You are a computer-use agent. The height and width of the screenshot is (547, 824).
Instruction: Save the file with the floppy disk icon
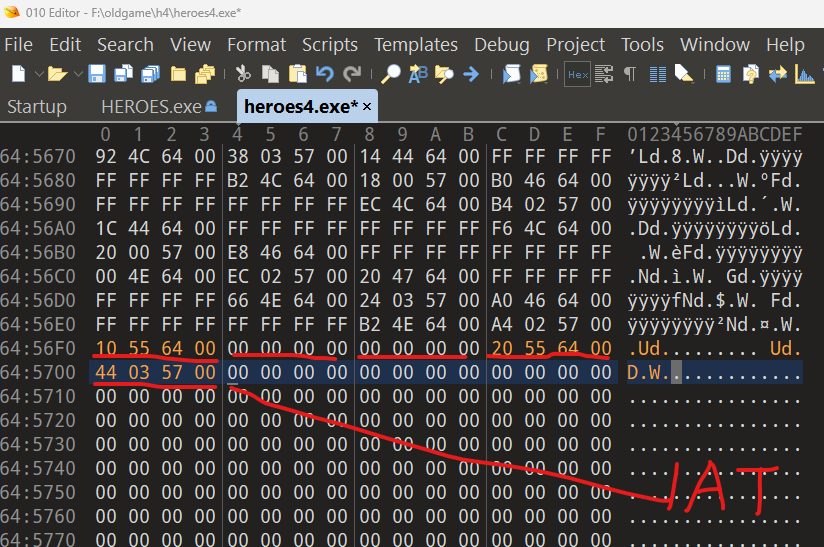click(x=97, y=74)
